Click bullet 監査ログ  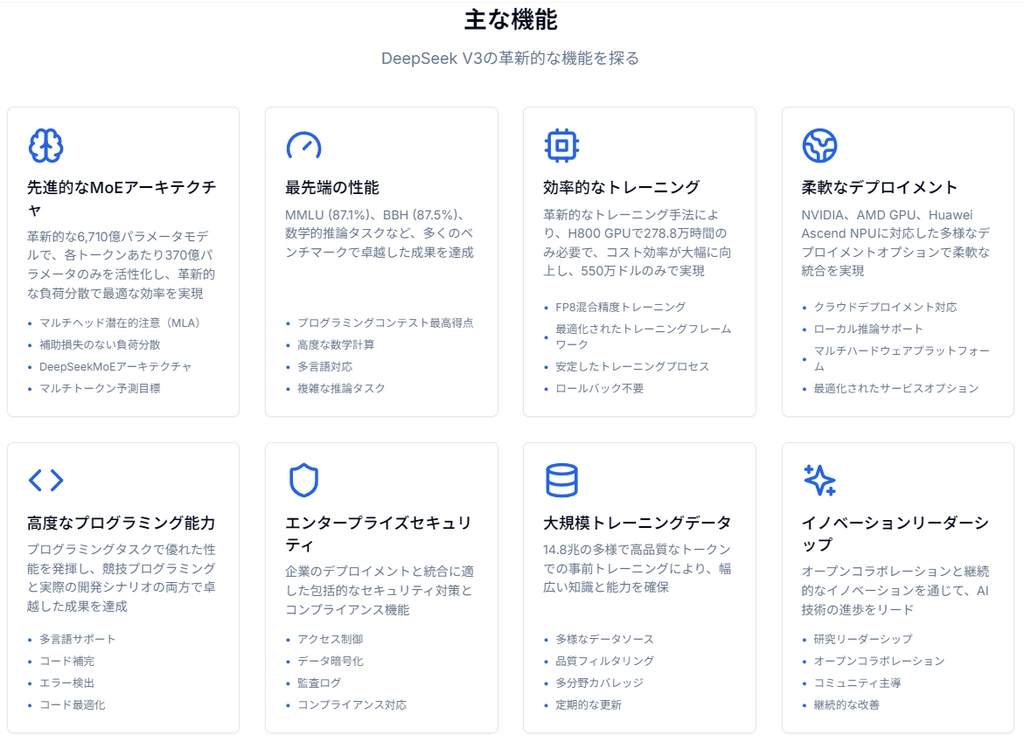pyautogui.click(x=319, y=683)
